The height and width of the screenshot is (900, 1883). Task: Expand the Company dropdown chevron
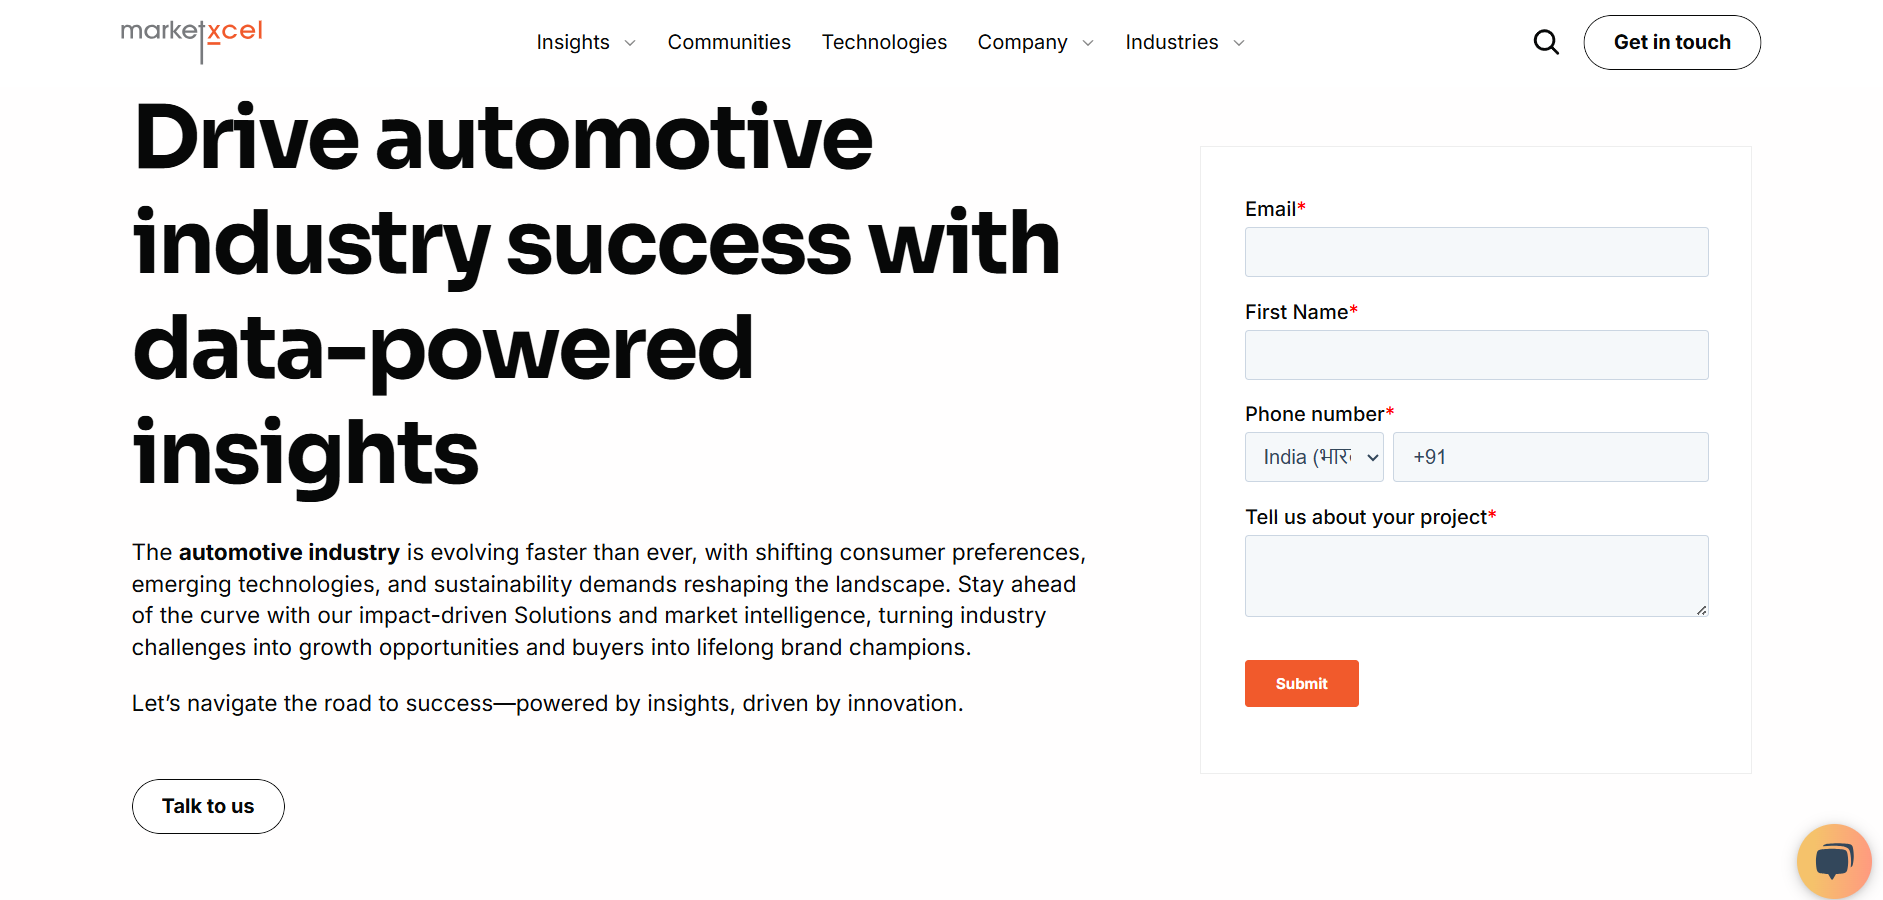1087,44
